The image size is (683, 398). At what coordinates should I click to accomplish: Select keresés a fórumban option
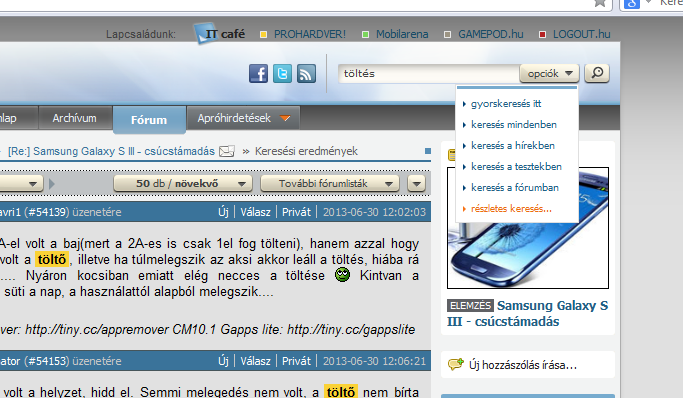pyautogui.click(x=515, y=187)
